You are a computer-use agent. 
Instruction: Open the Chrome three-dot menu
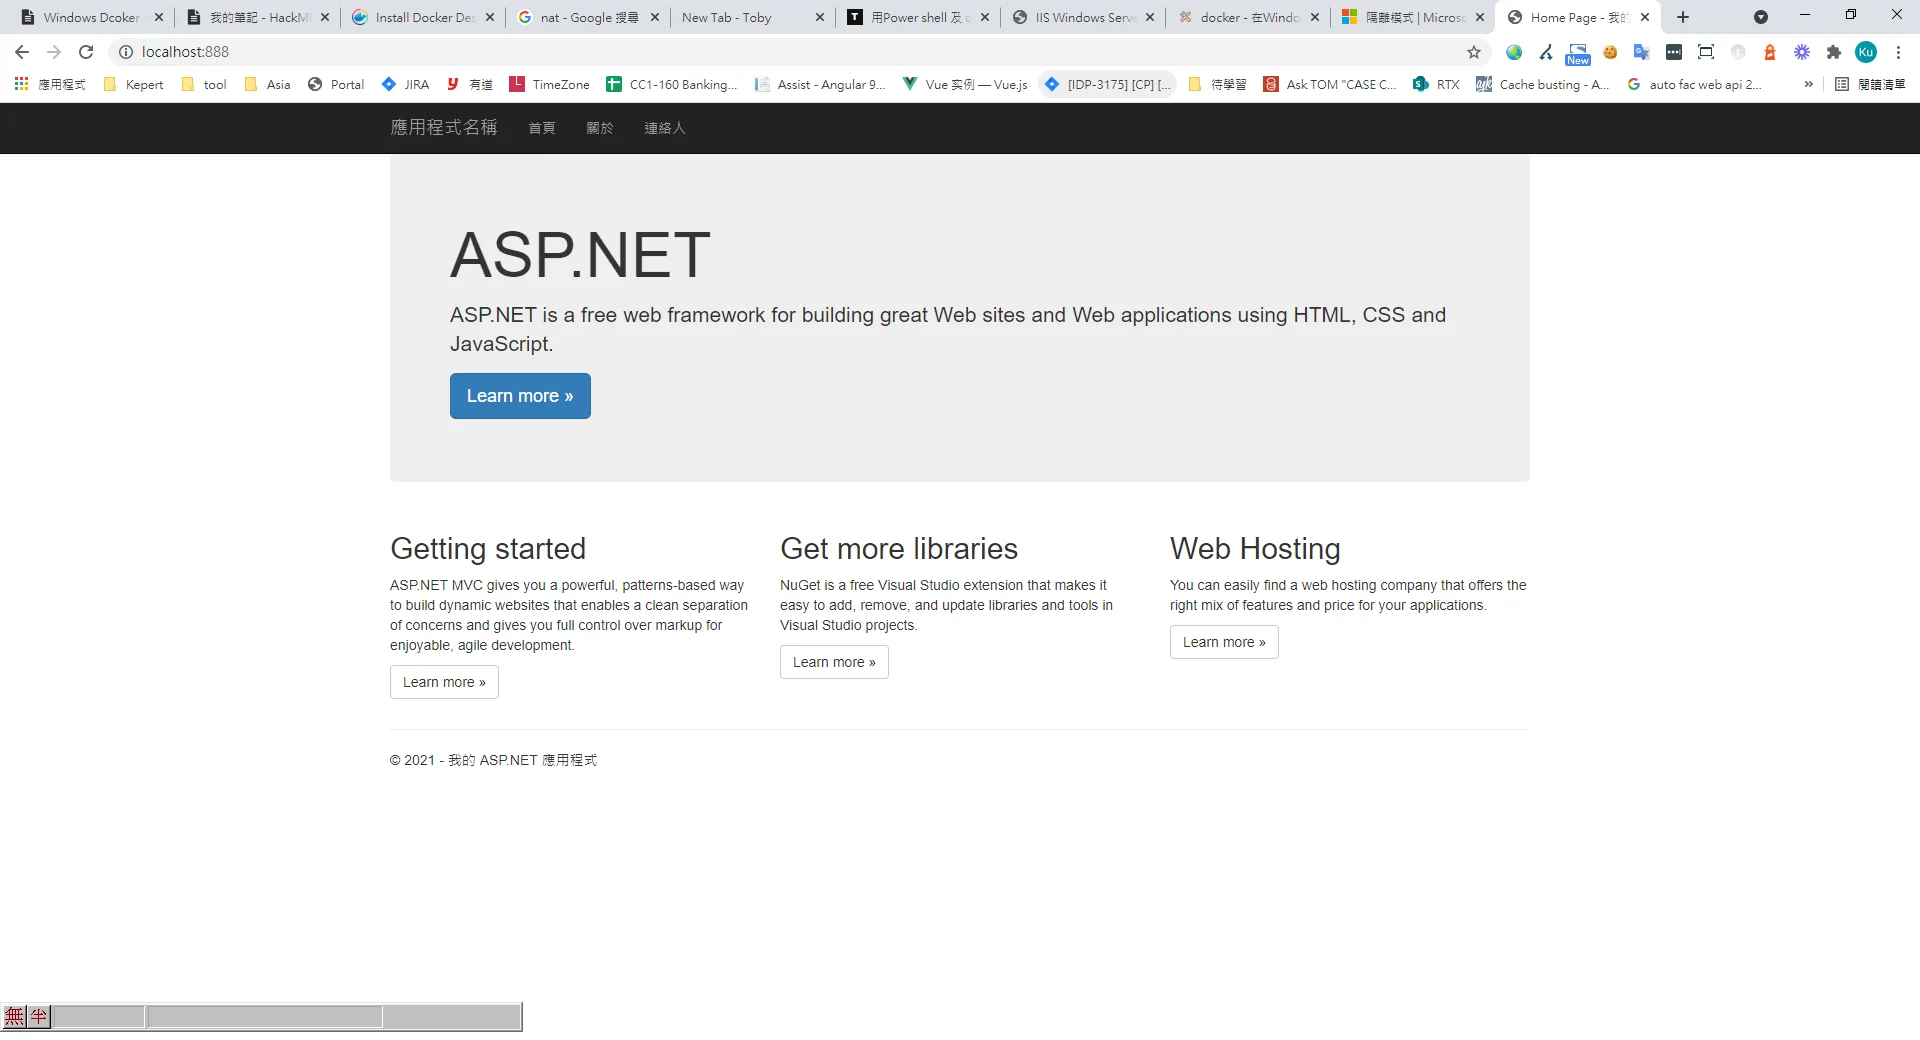click(1898, 52)
